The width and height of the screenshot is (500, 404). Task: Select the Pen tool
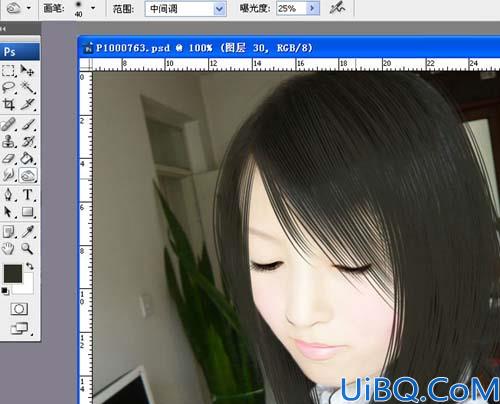point(9,195)
